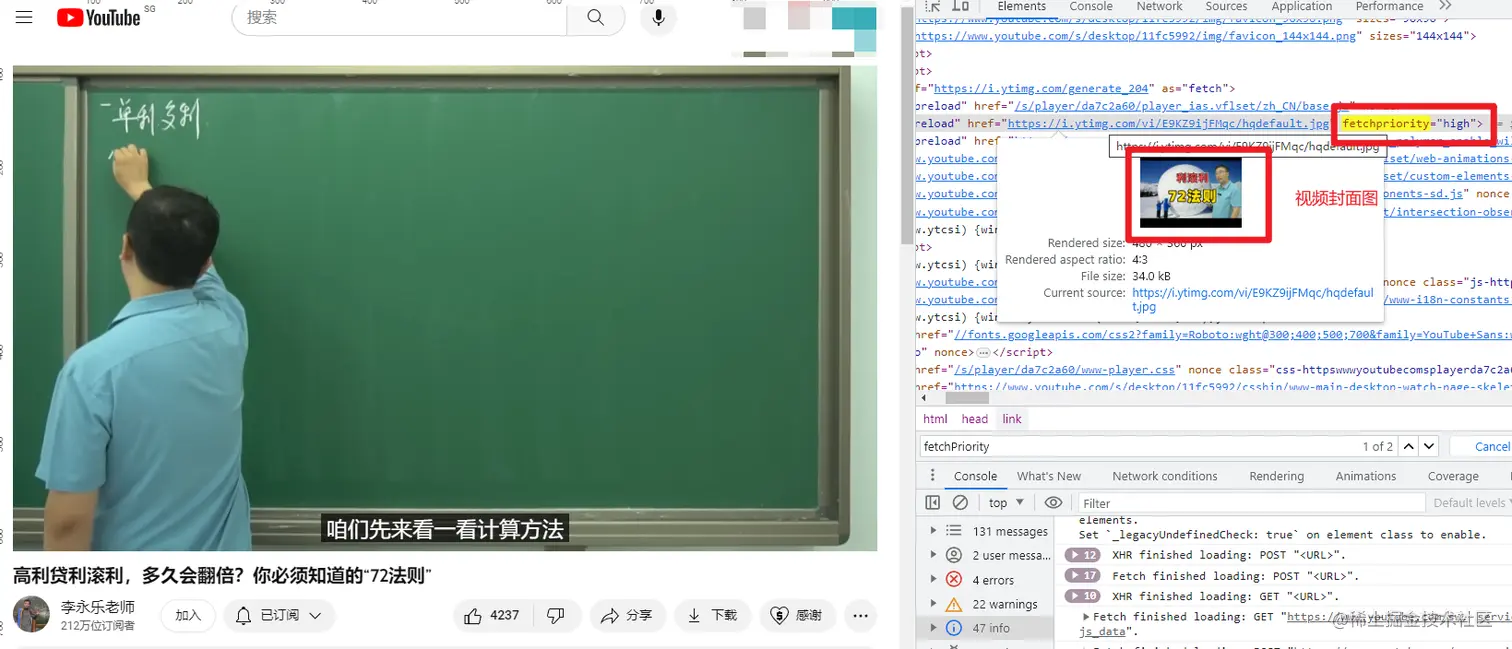Open the Current source hqdefault.jpg link

[x=1253, y=300]
